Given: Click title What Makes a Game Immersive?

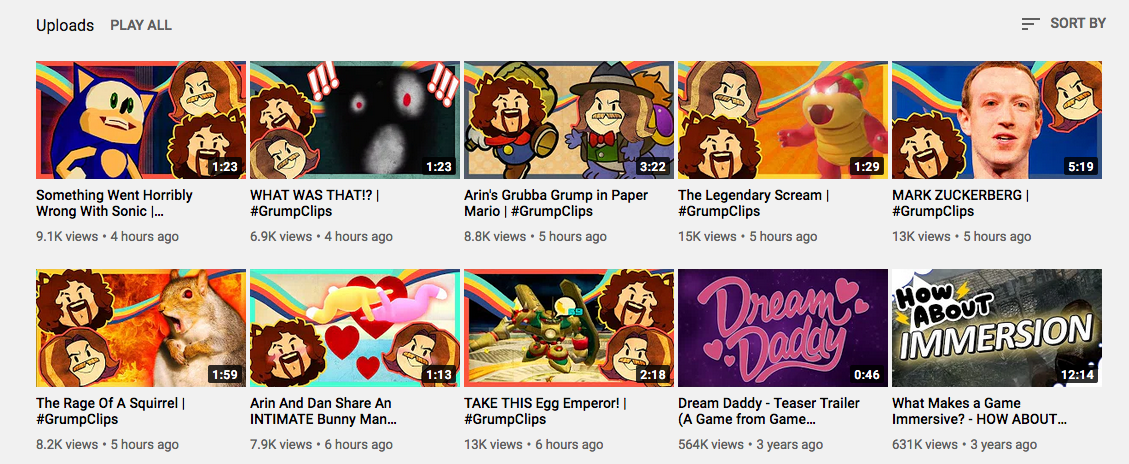Looking at the screenshot, I should pyautogui.click(x=979, y=411).
